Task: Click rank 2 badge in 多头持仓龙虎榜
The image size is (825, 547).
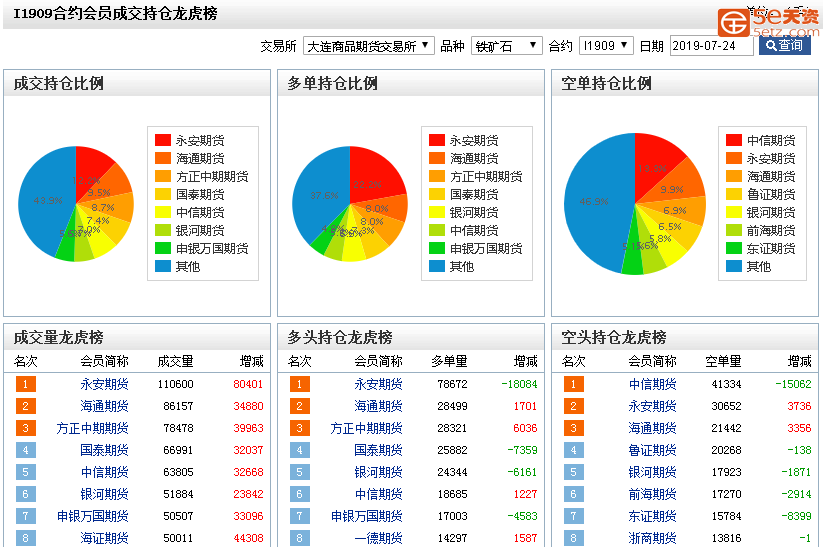Action: click(299, 406)
